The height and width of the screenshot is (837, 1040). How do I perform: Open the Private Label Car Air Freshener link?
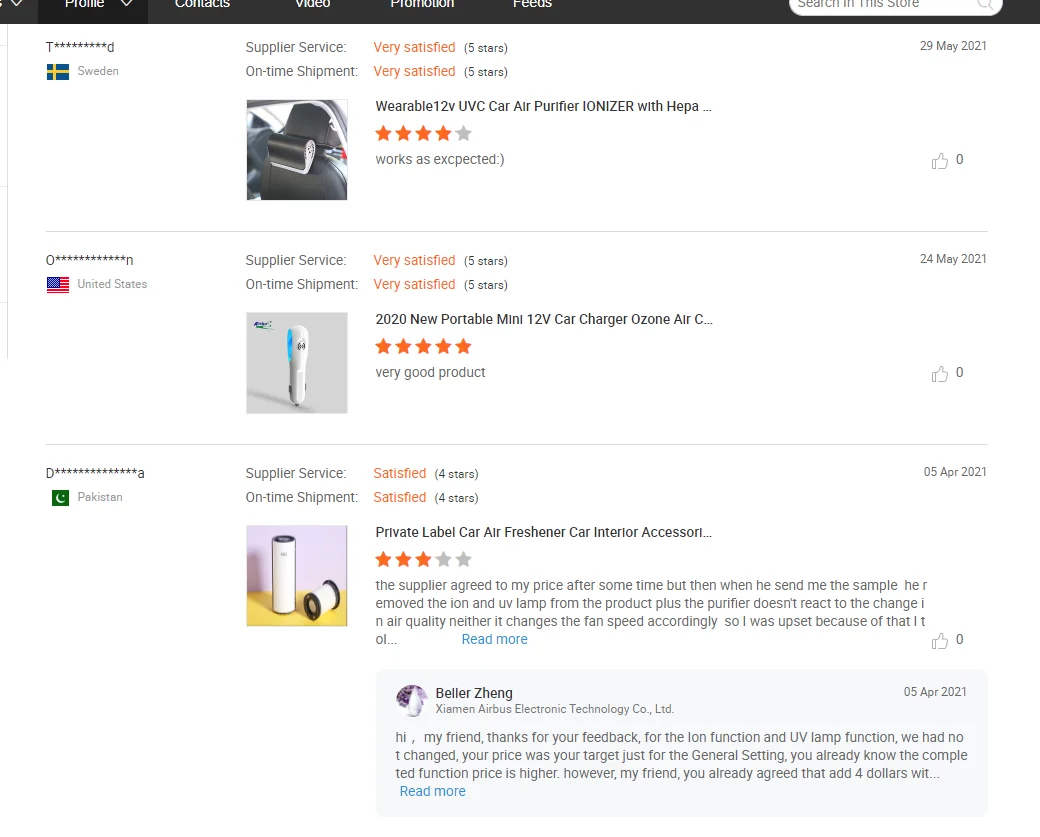543,533
